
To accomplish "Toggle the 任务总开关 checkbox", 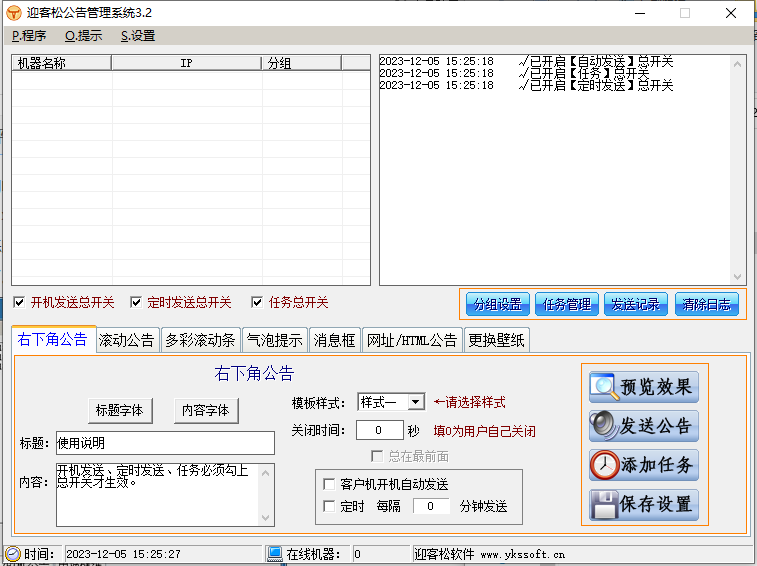I will (257, 302).
